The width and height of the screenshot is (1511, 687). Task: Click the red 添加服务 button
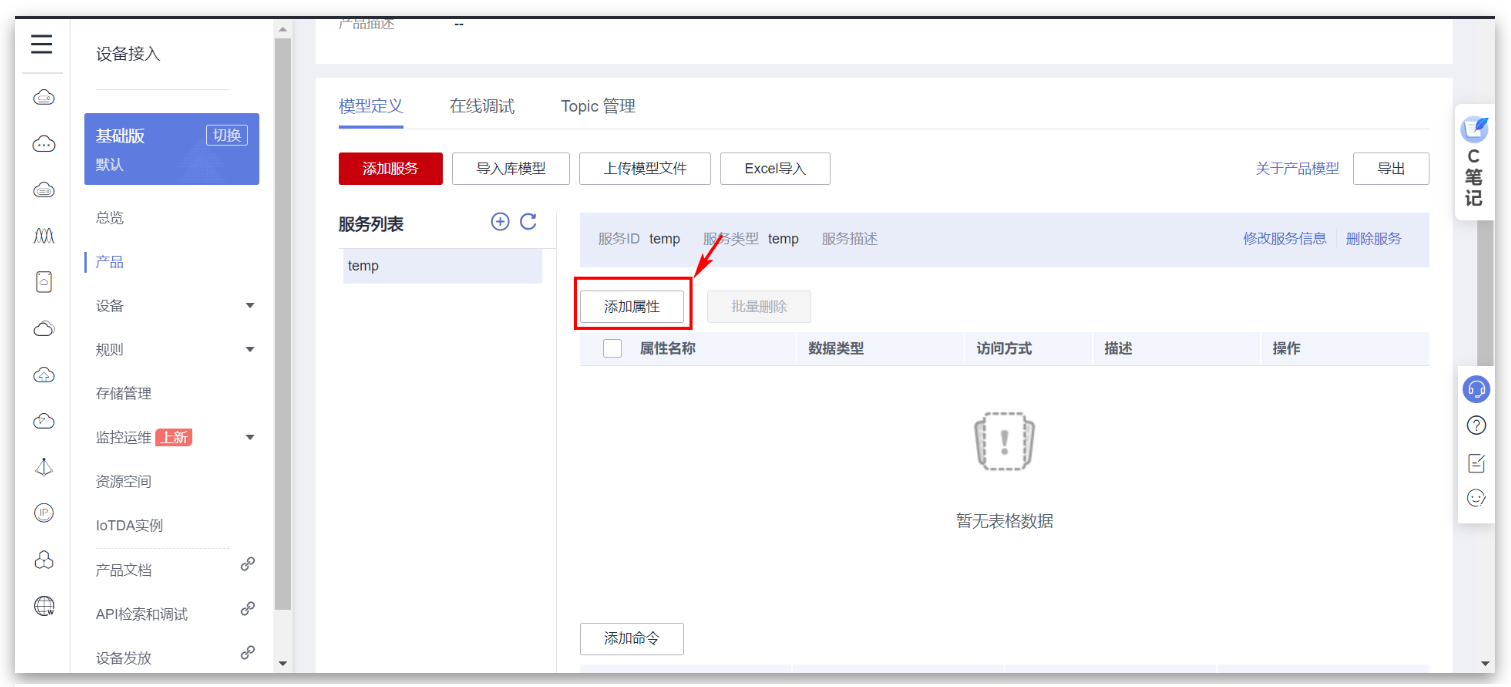pos(391,169)
